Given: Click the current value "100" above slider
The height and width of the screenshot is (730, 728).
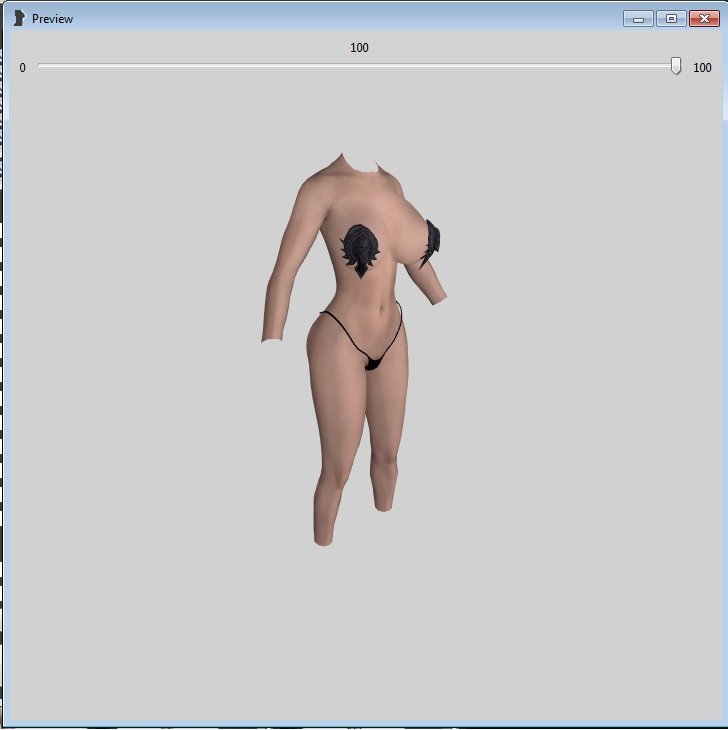Looking at the screenshot, I should [359, 48].
